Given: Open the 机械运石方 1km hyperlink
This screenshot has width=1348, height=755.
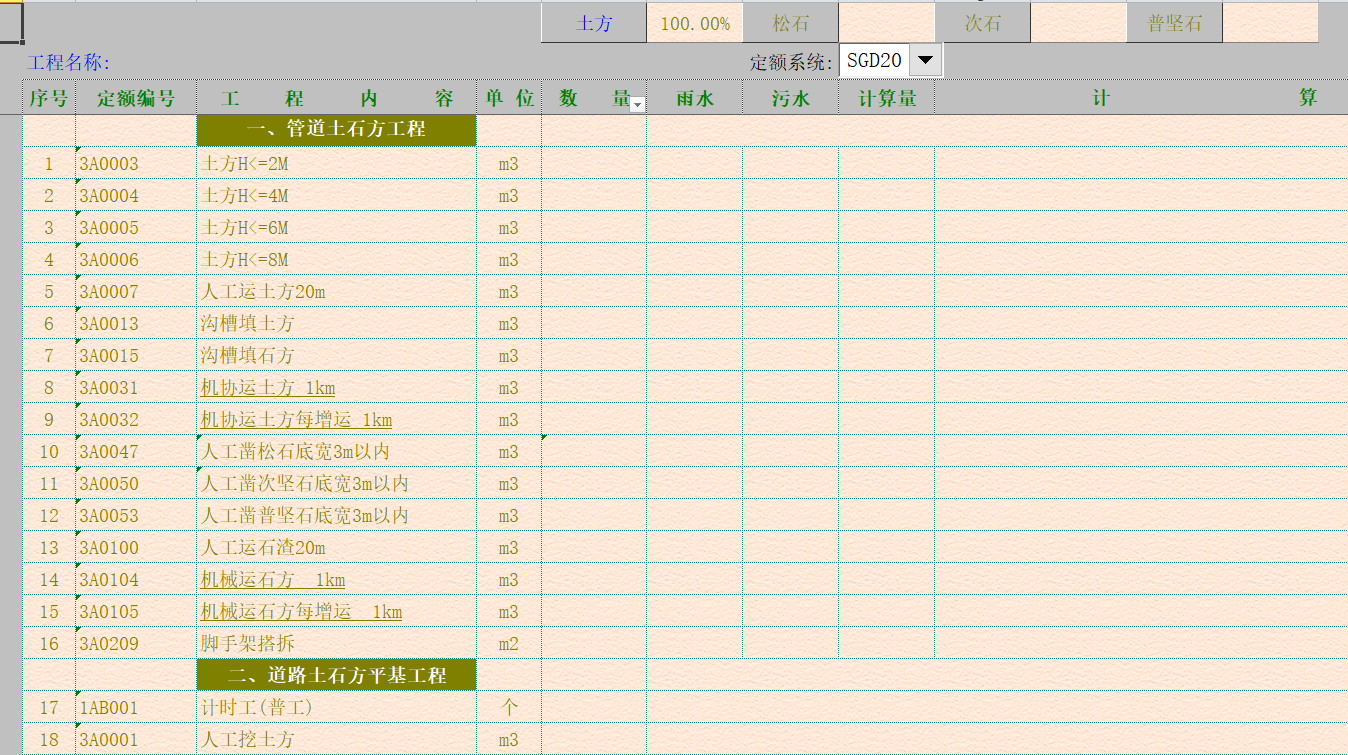Looking at the screenshot, I should point(273,580).
